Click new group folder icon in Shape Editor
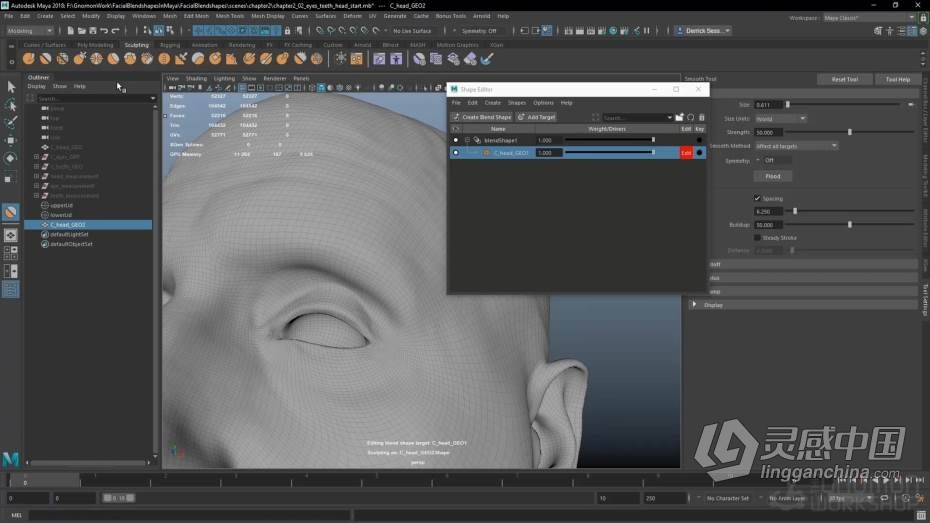The image size is (930, 523). click(x=680, y=117)
